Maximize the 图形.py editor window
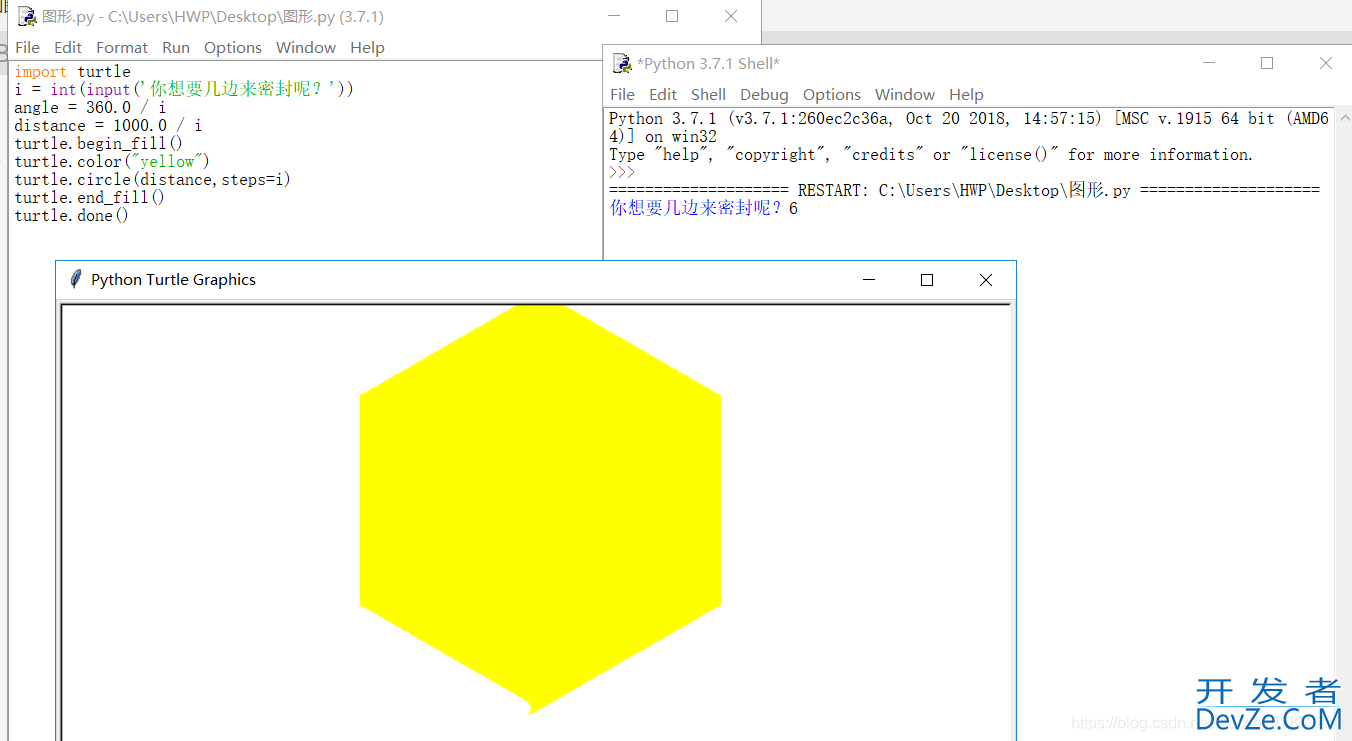 point(672,16)
